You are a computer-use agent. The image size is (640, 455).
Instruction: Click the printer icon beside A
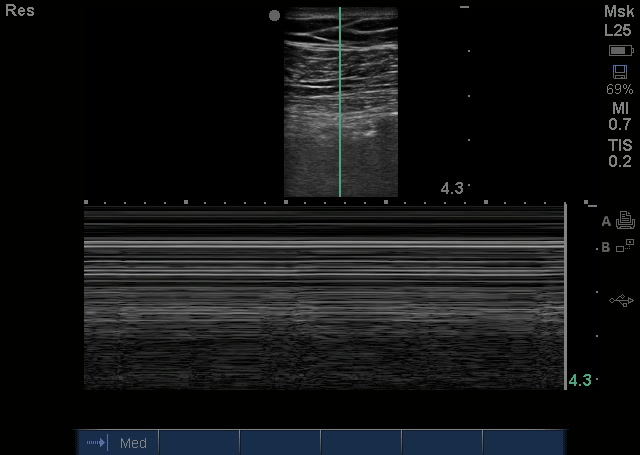[626, 220]
